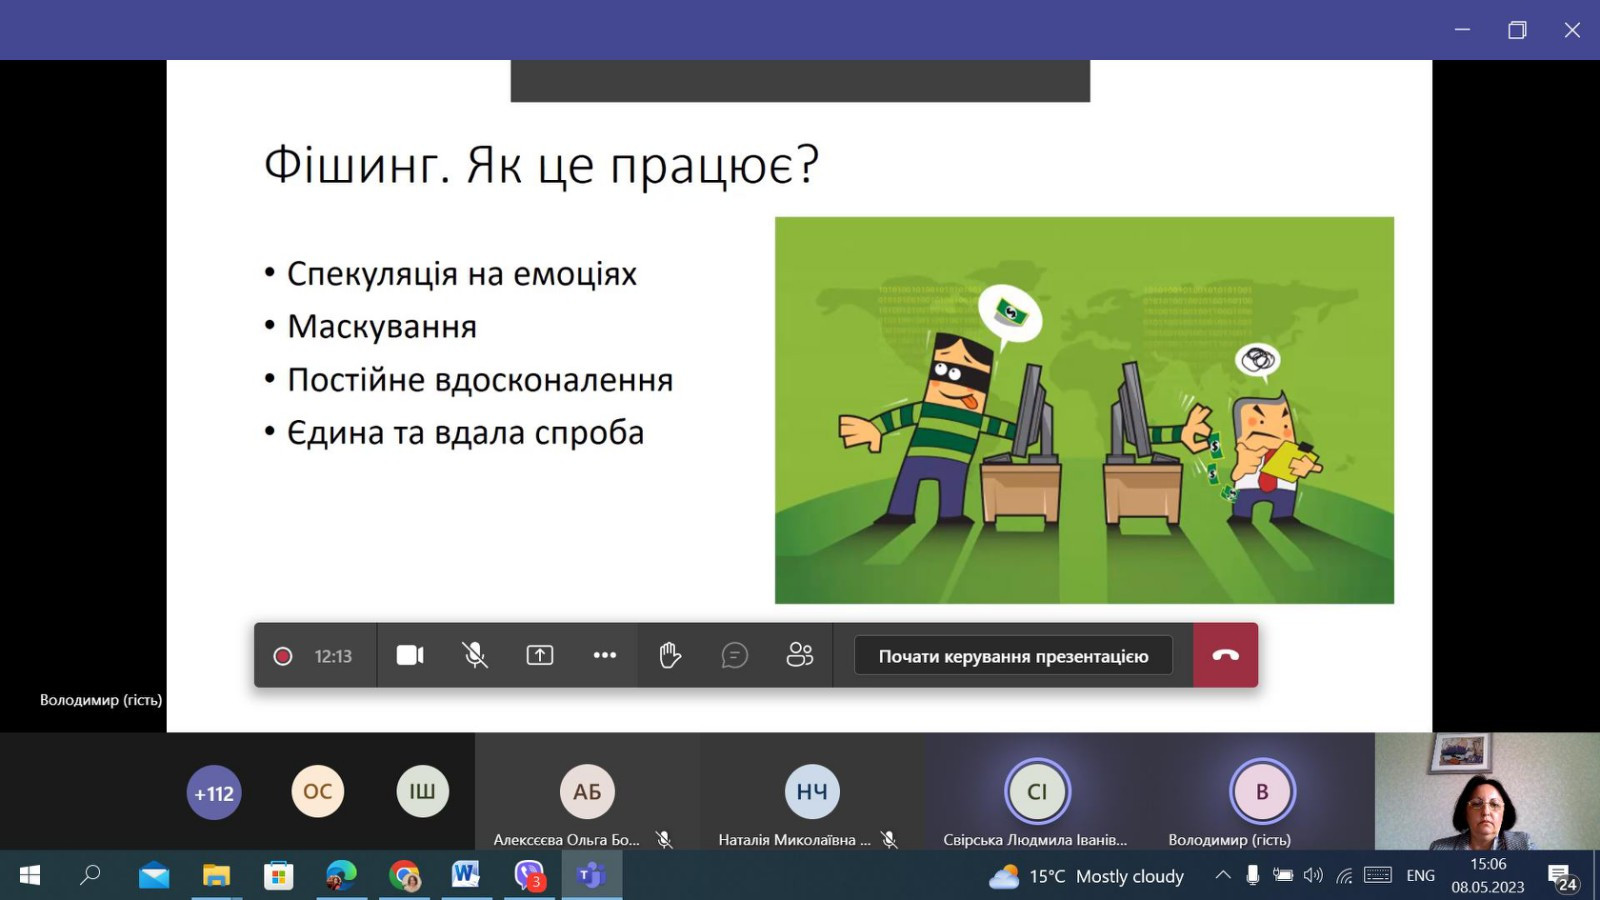1600x900 pixels.
Task: Open Microsoft Teams from the taskbar
Action: tap(591, 876)
